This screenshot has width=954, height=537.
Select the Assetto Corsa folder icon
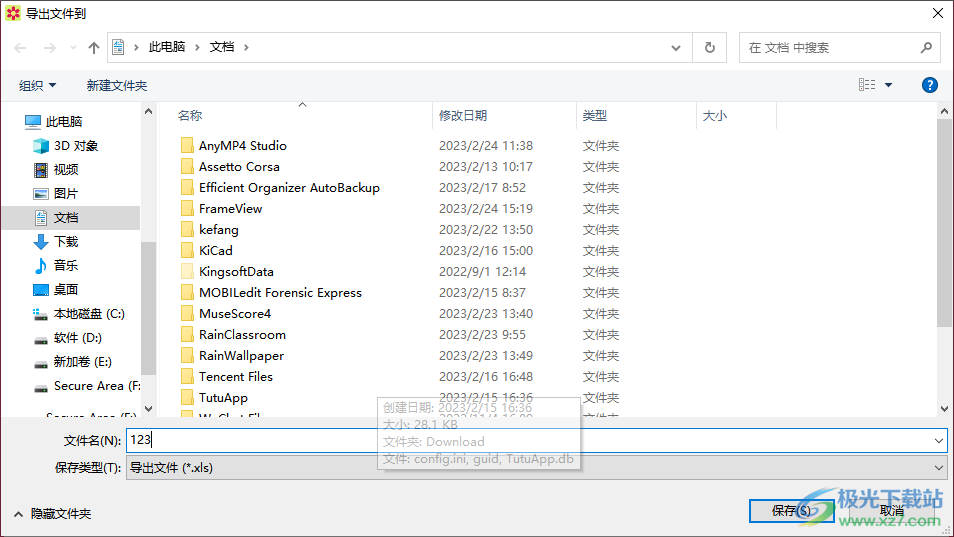point(187,167)
